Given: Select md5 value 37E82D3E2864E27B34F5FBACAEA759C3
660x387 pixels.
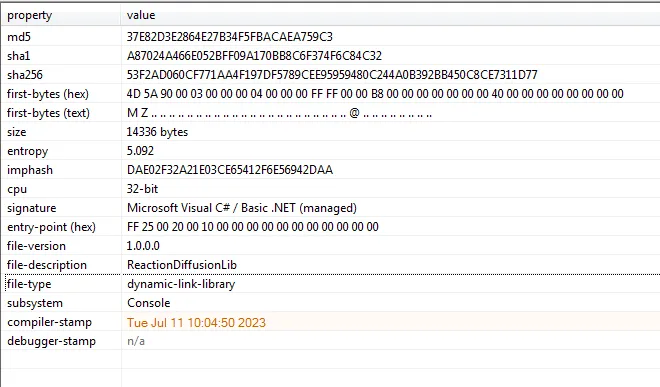Looking at the screenshot, I should tap(230, 37).
